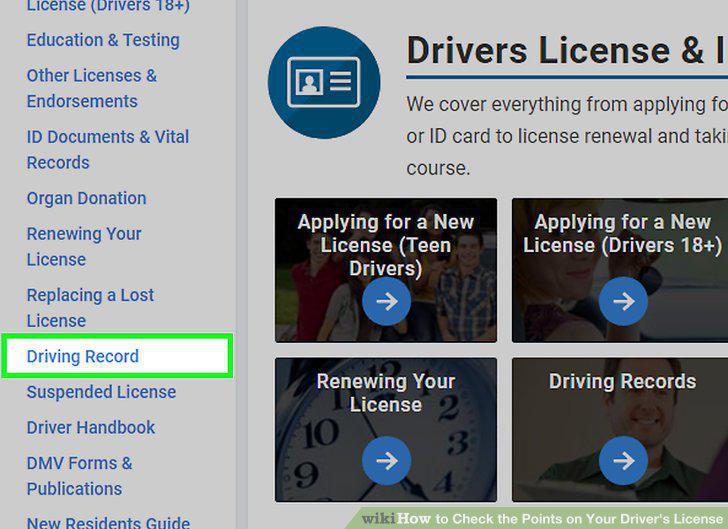
Task: Open Other Licenses & Endorsements link
Action: 92,88
